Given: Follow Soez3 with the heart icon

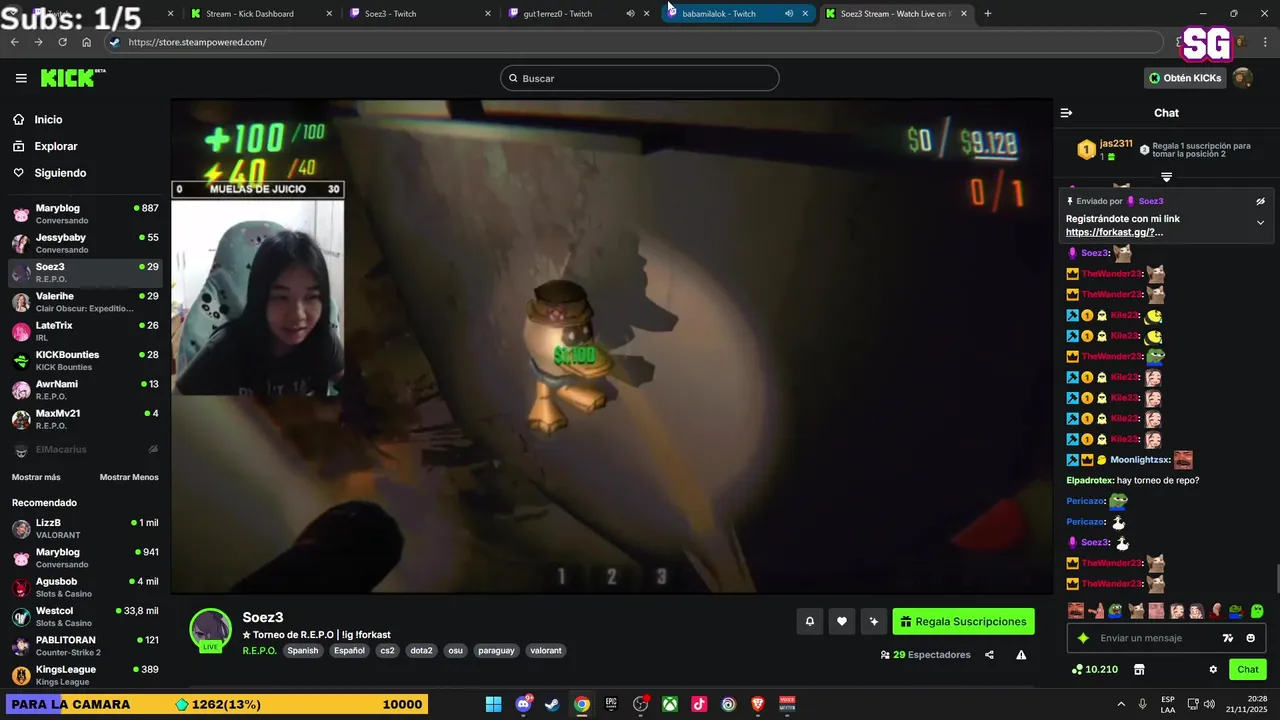Looking at the screenshot, I should pyautogui.click(x=842, y=621).
